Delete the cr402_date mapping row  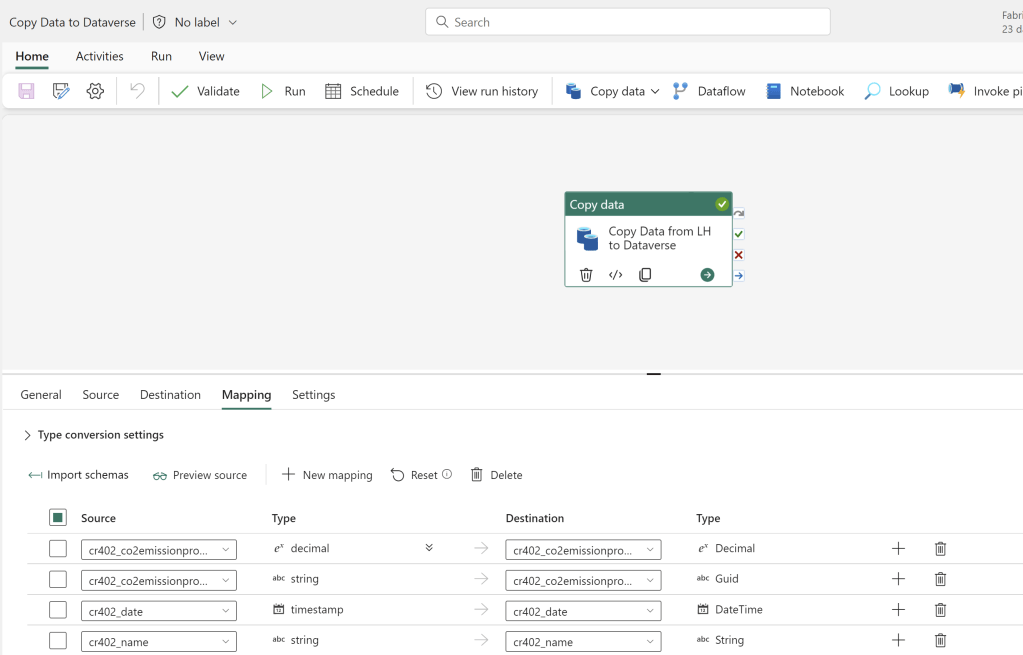[x=940, y=610]
